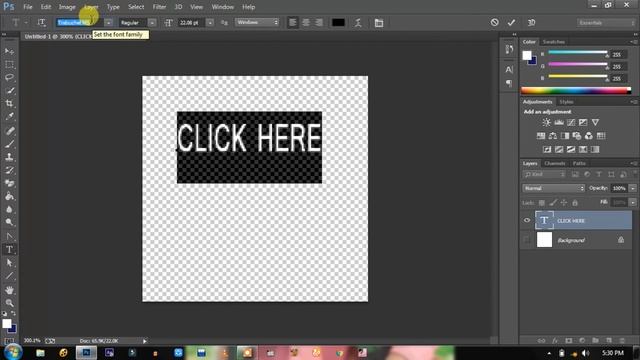Open the font family dropdown arrow
640x360 pixels.
108,23
